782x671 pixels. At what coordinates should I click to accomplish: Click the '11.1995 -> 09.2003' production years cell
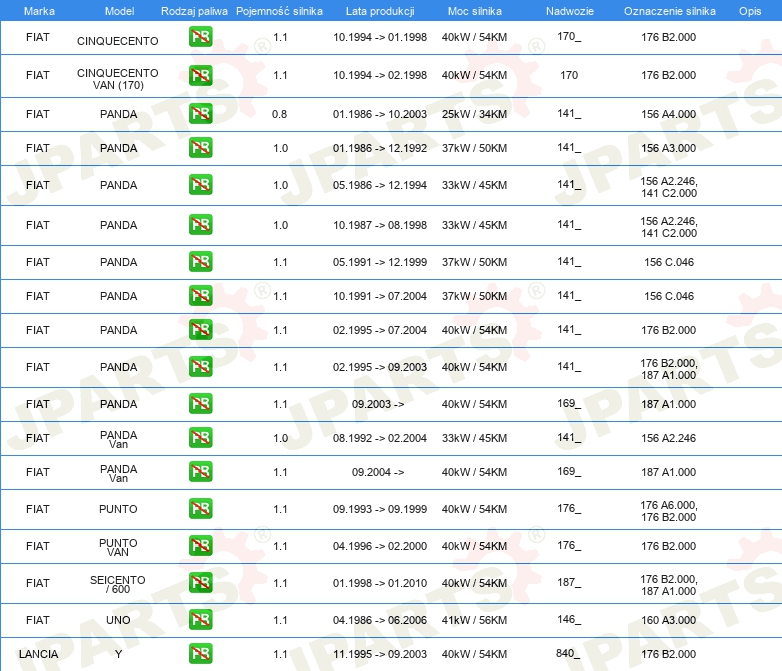point(380,654)
